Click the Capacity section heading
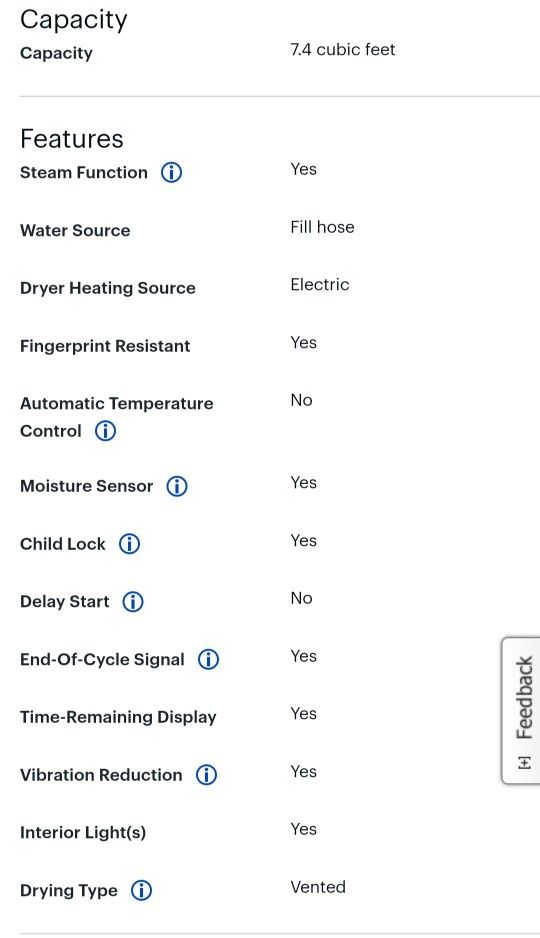Screen dimensions: 540x938 click(x=74, y=20)
